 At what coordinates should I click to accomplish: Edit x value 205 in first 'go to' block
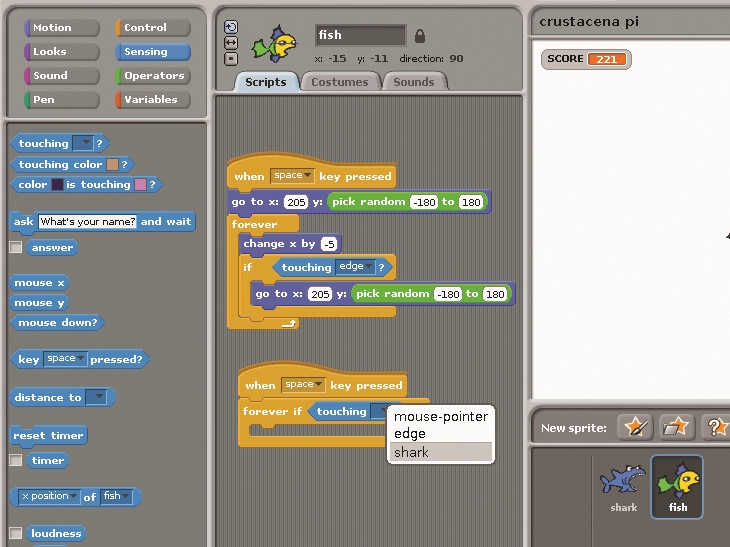296,202
